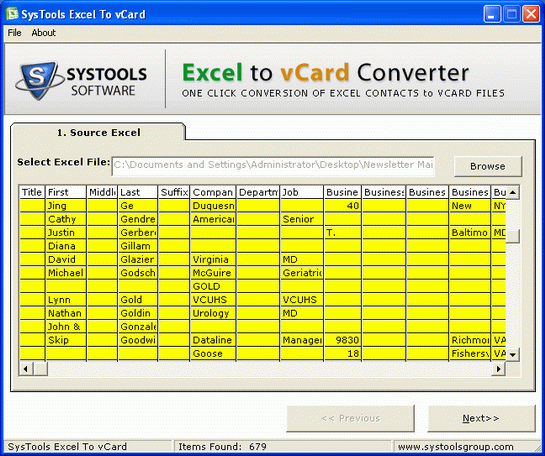Click the Select Excel File path field

[x=273, y=165]
